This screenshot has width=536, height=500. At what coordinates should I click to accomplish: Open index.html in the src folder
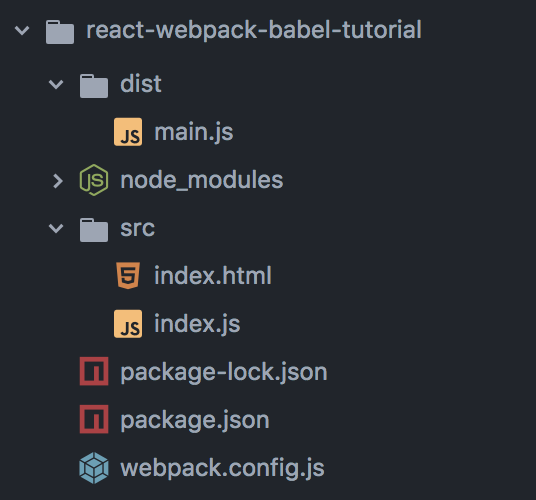213,275
